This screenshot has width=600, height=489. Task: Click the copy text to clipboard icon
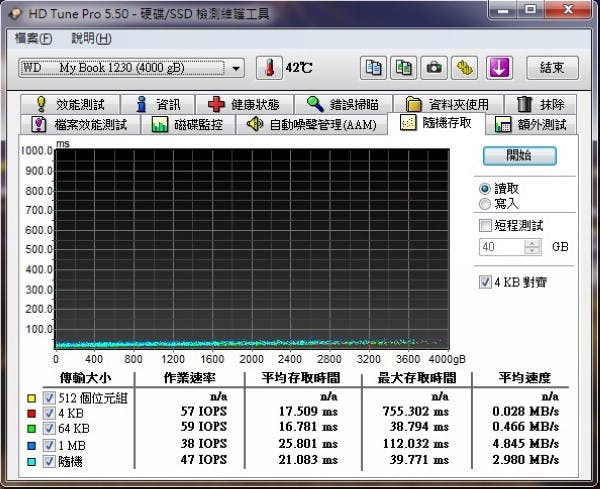tap(373, 68)
